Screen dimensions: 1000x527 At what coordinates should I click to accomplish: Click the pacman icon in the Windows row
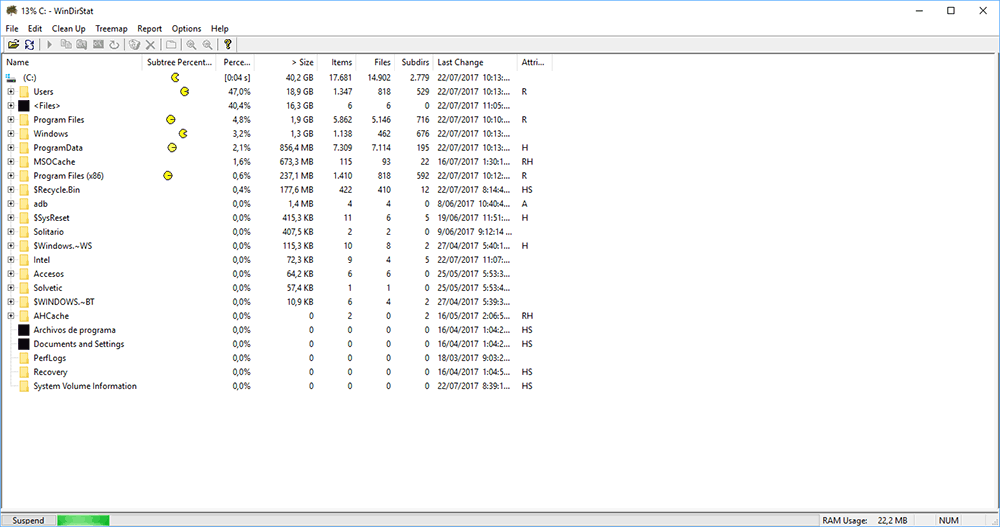(183, 134)
